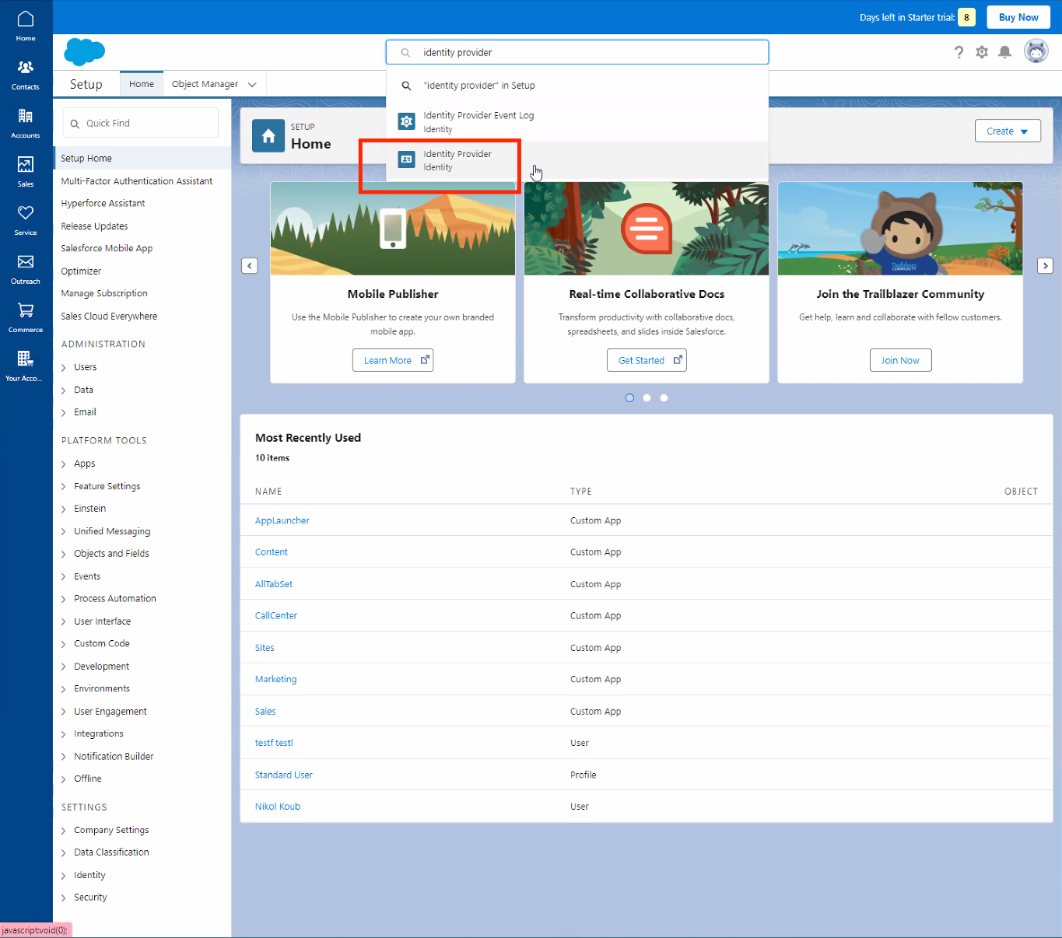Open the AppLauncher link
This screenshot has width=1062, height=938.
[x=282, y=520]
